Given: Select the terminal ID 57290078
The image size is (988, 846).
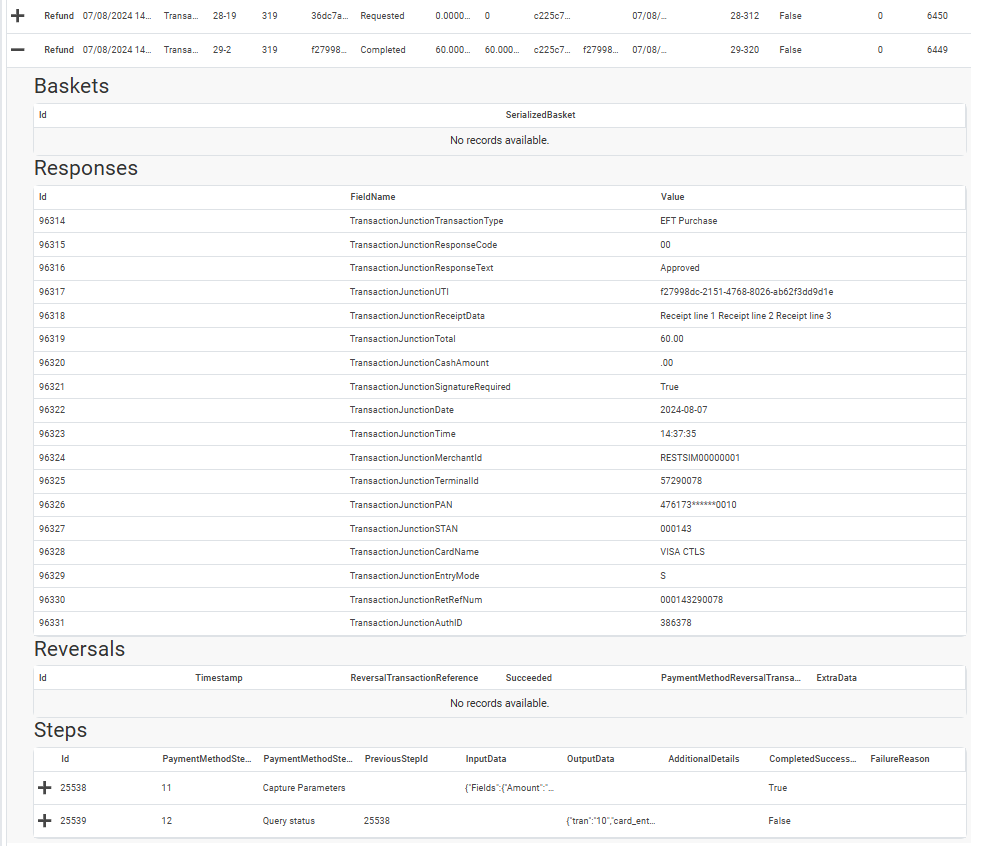Looking at the screenshot, I should click(x=681, y=481).
